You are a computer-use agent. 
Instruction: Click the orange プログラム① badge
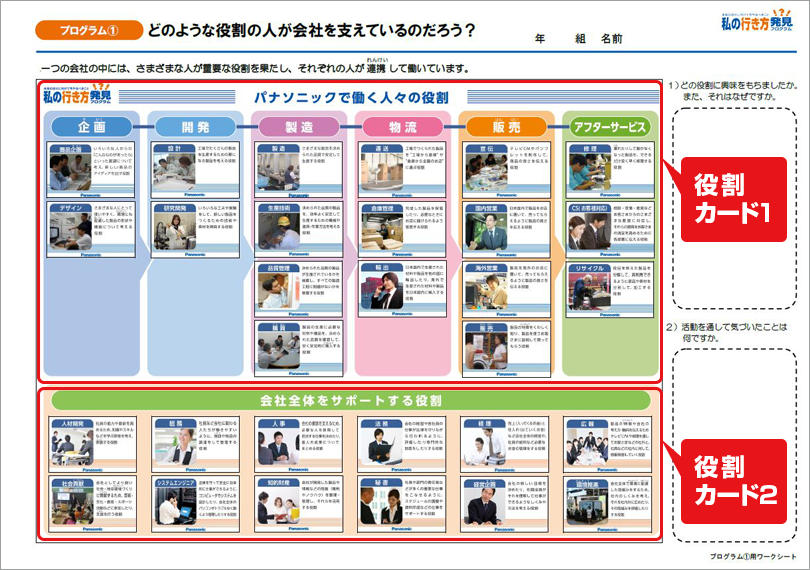89,30
